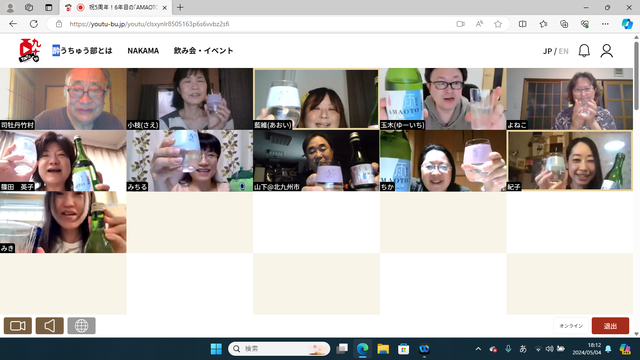This screenshot has width=640, height=360.
Task: Click the red 退出 leave button
Action: click(610, 326)
